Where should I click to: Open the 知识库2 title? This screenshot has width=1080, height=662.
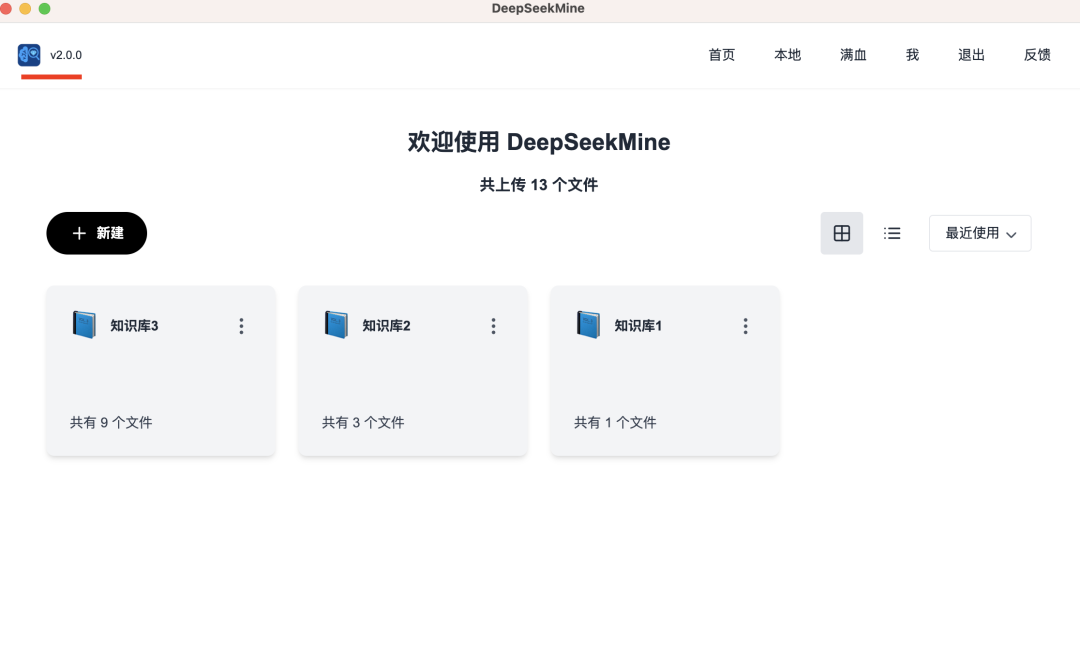(x=386, y=326)
